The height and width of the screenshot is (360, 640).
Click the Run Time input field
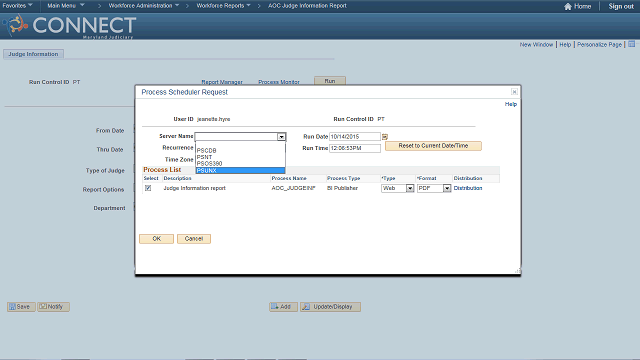355,148
